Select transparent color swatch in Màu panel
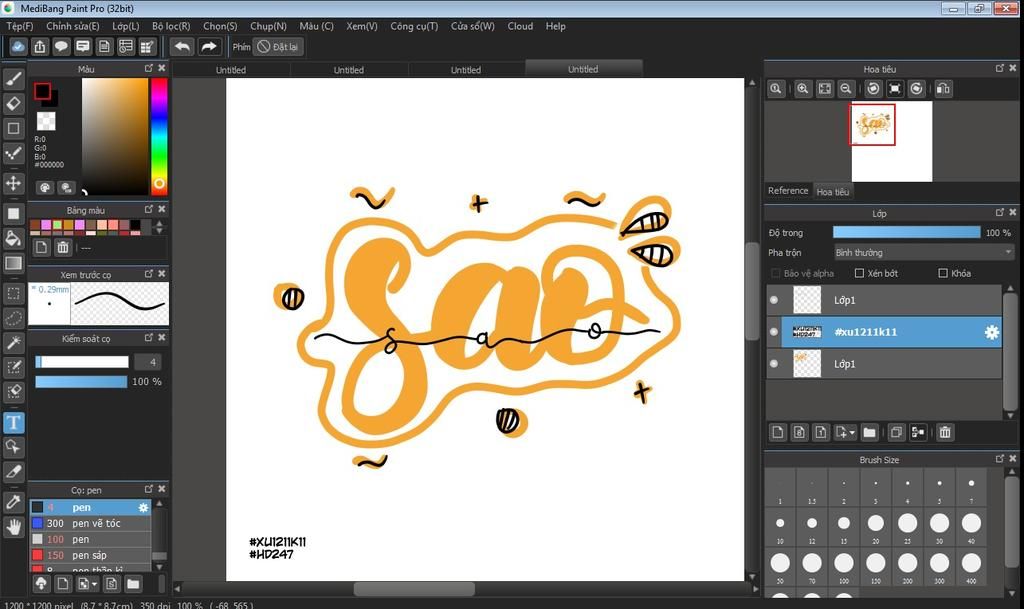The height and width of the screenshot is (609, 1024). coord(46,121)
